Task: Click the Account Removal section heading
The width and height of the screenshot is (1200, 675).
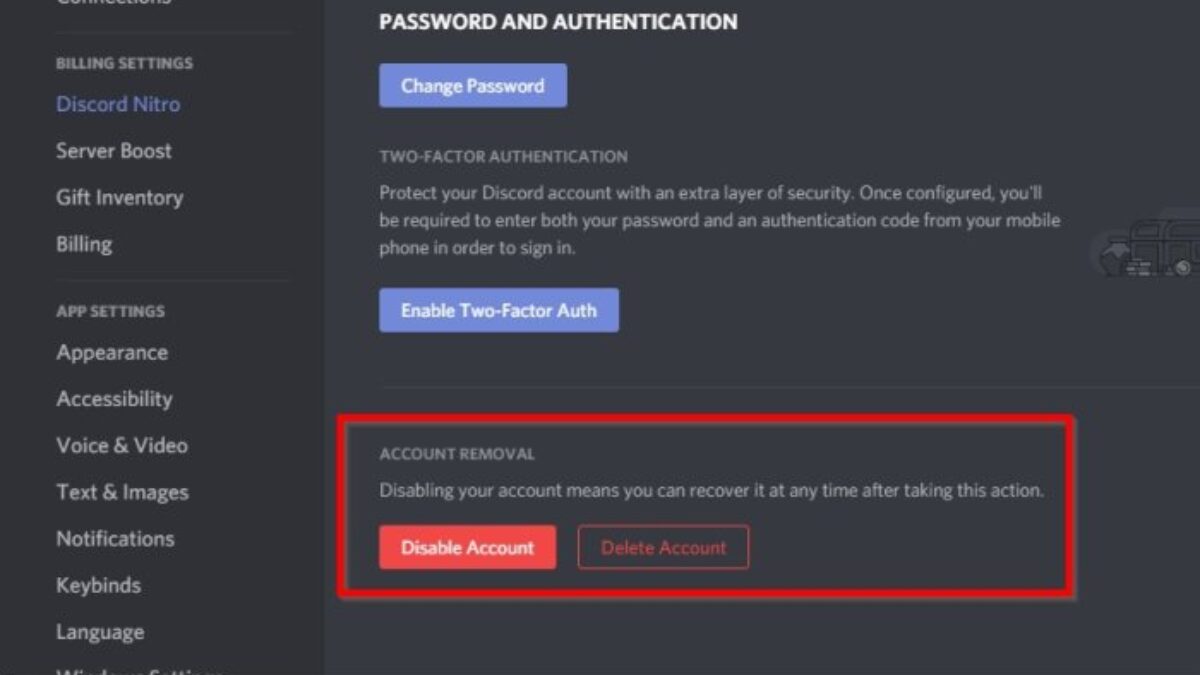Action: coord(457,454)
